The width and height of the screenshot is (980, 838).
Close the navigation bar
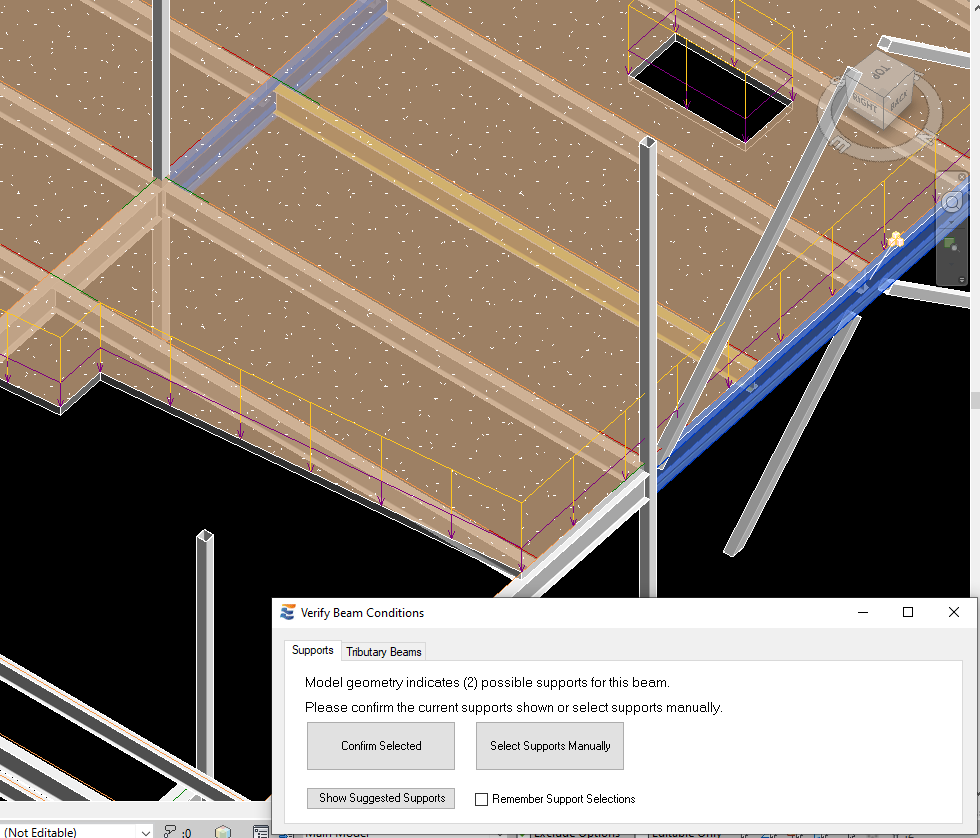pos(962,177)
